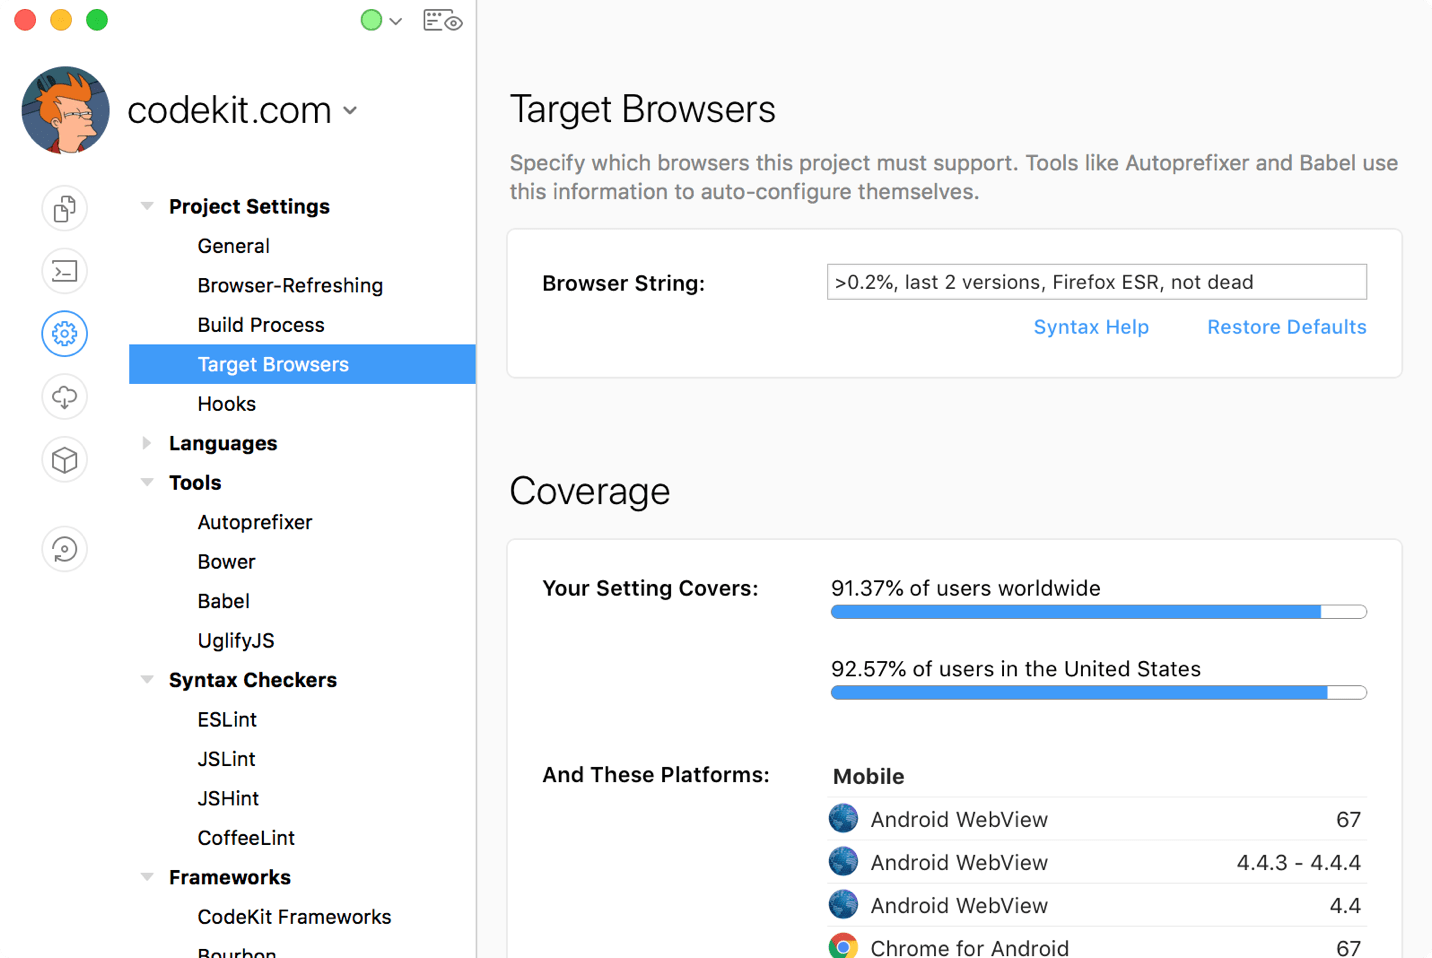Screen dimensions: 1432x958
Task: Click the Languages heading label
Action: click(x=223, y=443)
